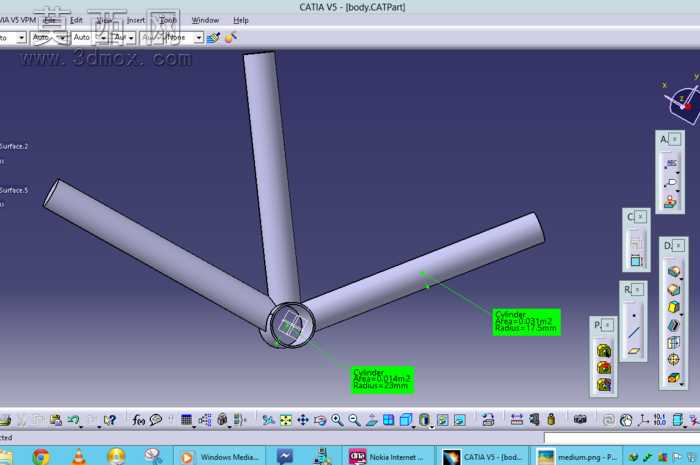Open the Formula f(x) tool
The height and width of the screenshot is (465, 700).
(x=138, y=419)
